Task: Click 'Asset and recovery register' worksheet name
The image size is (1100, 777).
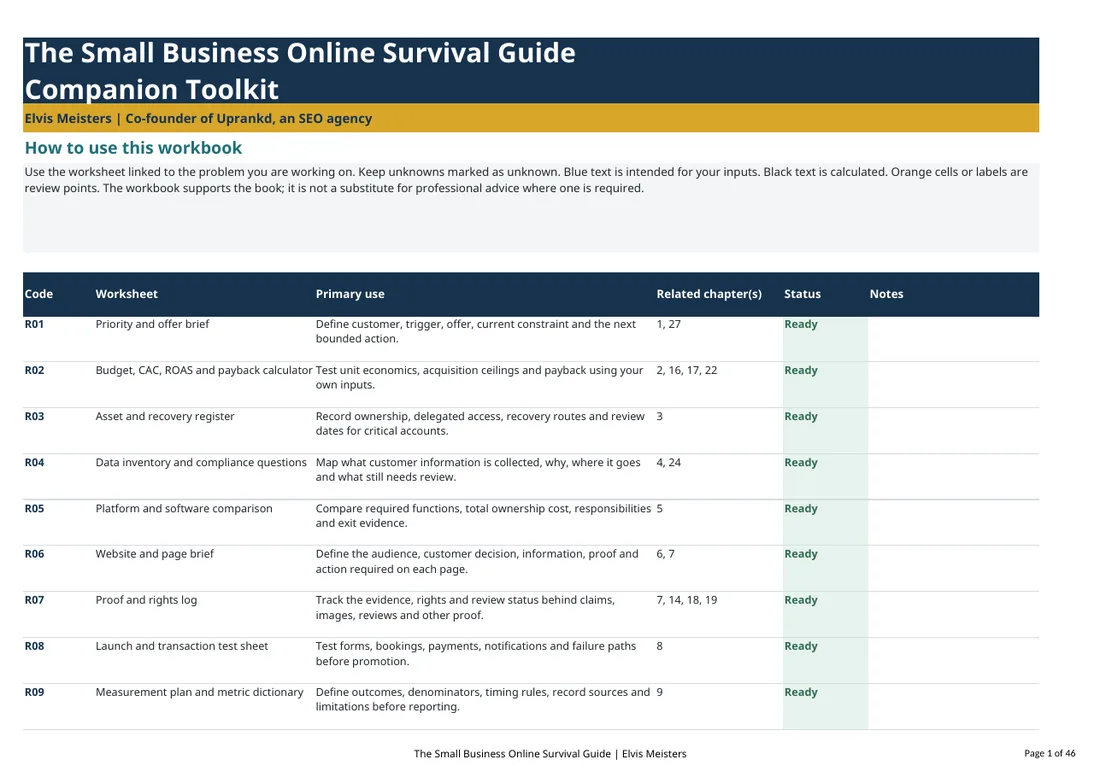Action: click(x=165, y=417)
